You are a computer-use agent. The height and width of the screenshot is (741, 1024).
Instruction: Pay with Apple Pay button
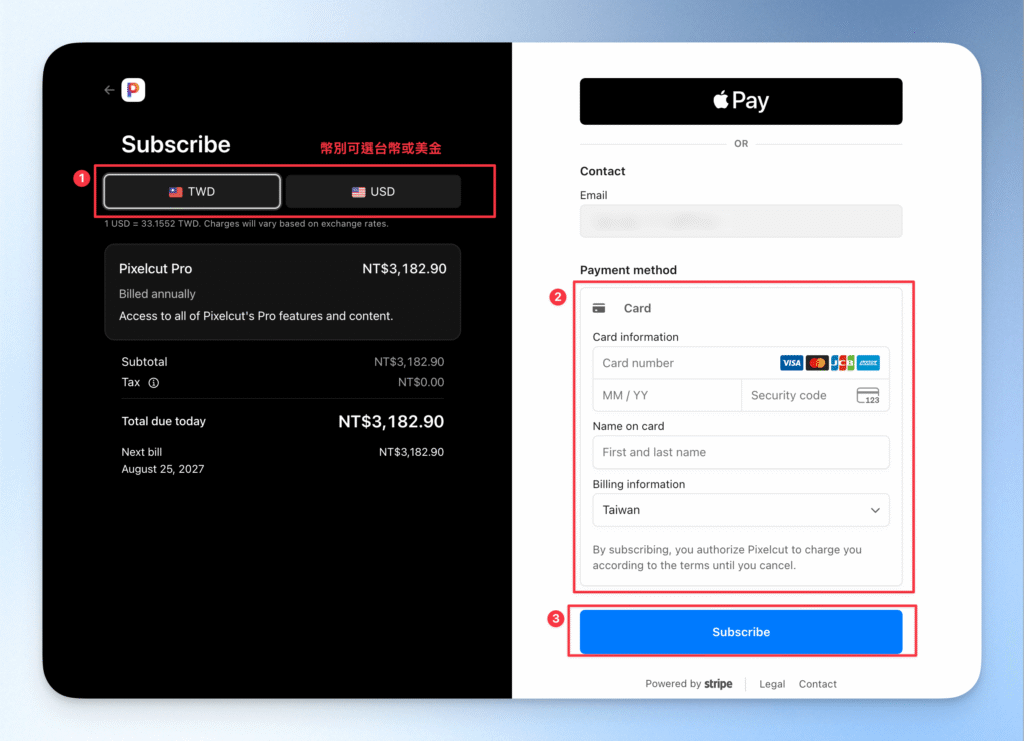click(x=741, y=101)
